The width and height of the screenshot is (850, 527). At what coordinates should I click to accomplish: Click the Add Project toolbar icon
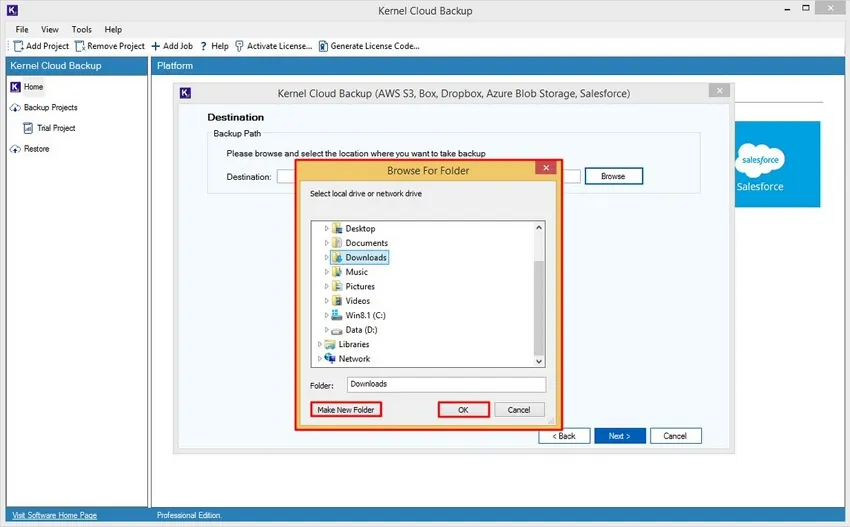pos(18,46)
